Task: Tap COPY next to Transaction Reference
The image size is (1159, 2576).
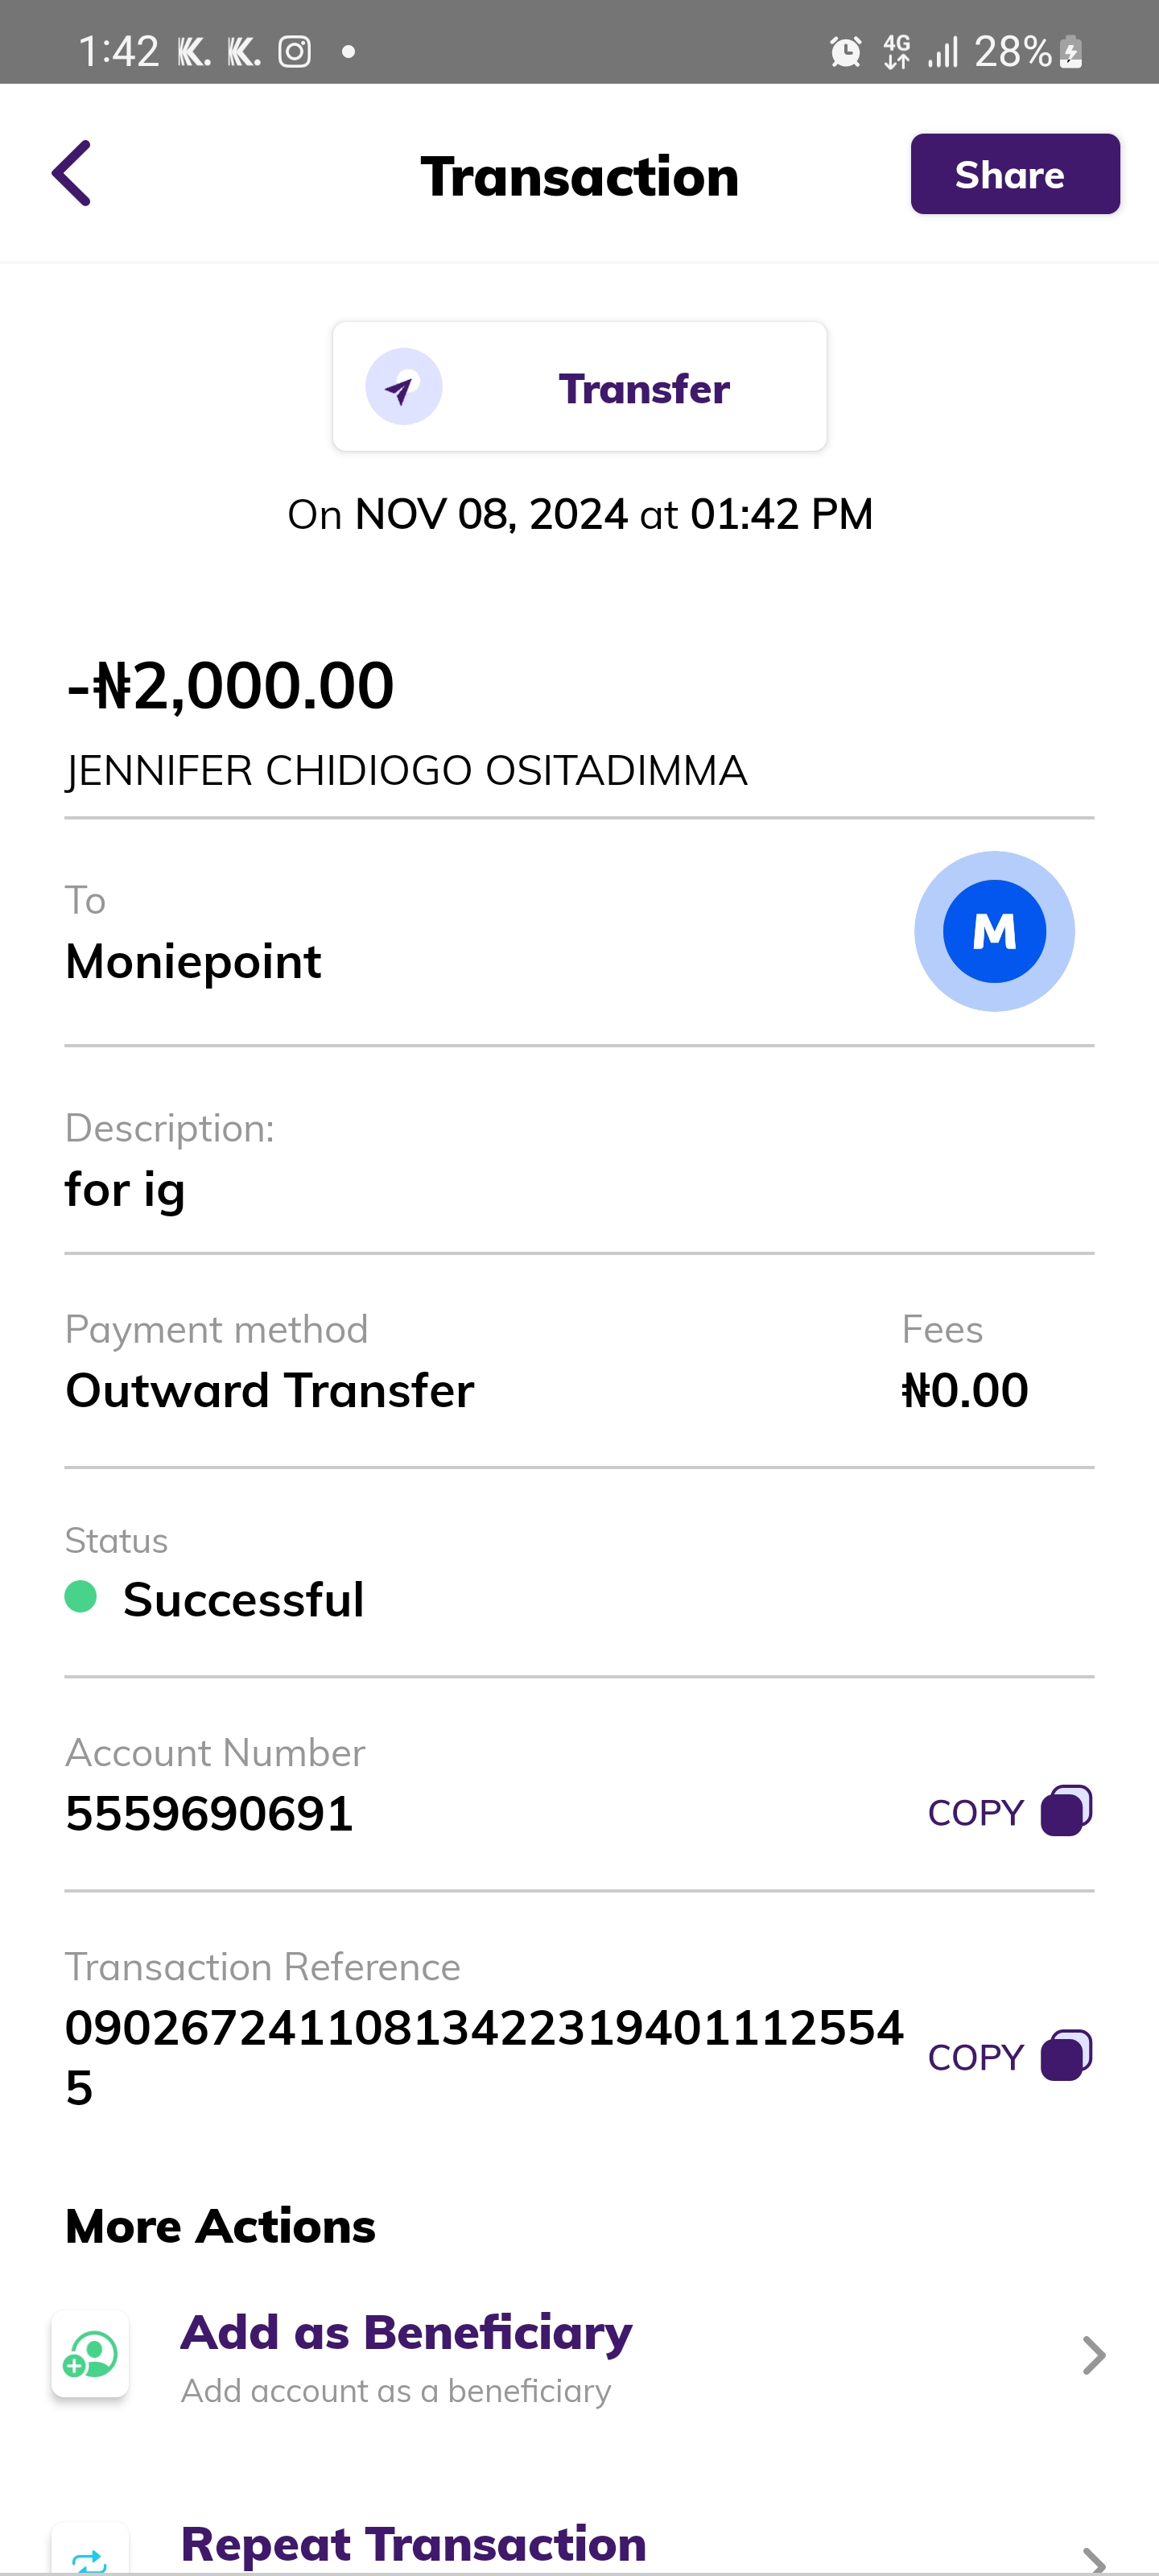Action: coord(975,2057)
